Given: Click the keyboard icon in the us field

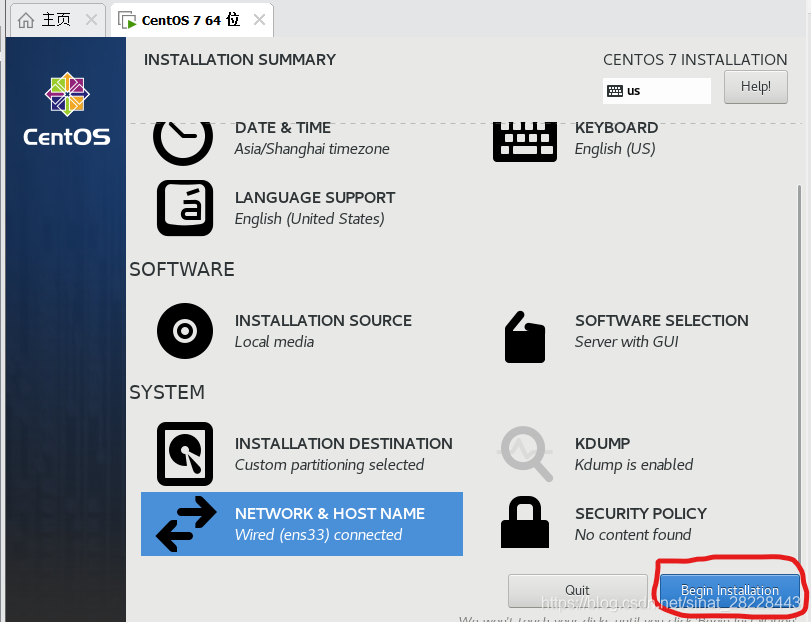Looking at the screenshot, I should (615, 91).
